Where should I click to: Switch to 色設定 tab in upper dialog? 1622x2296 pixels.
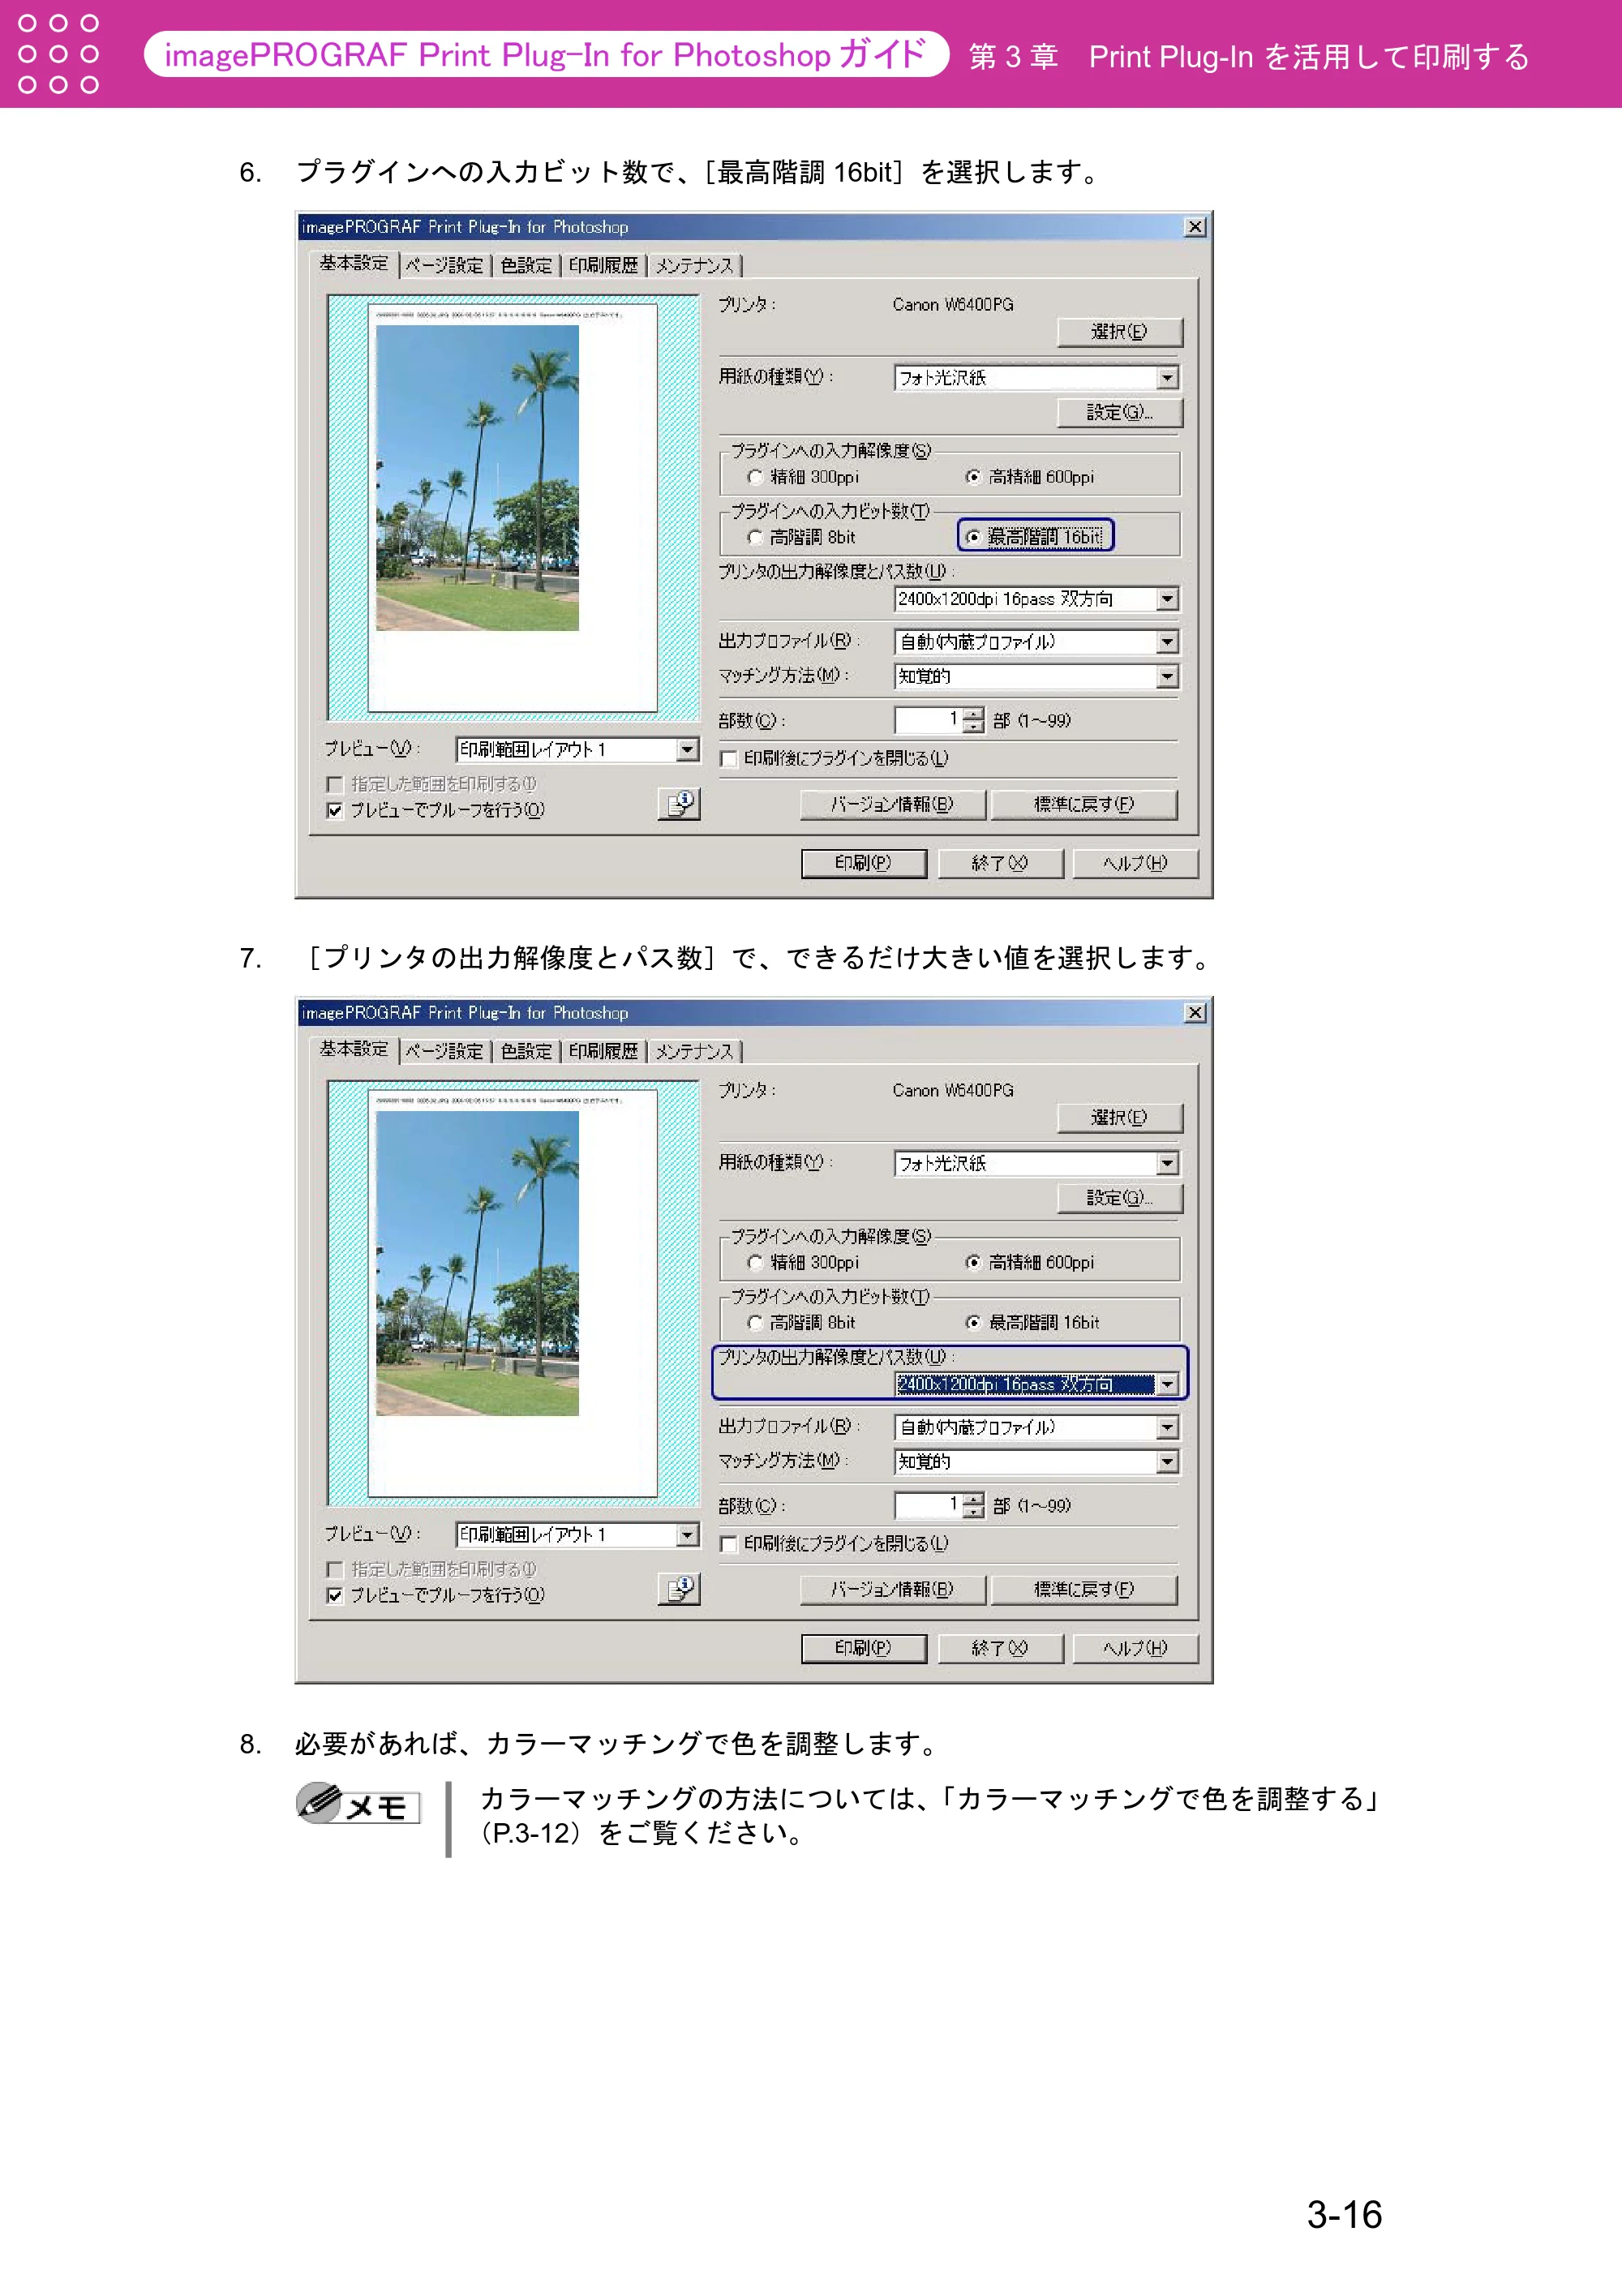click(x=526, y=265)
